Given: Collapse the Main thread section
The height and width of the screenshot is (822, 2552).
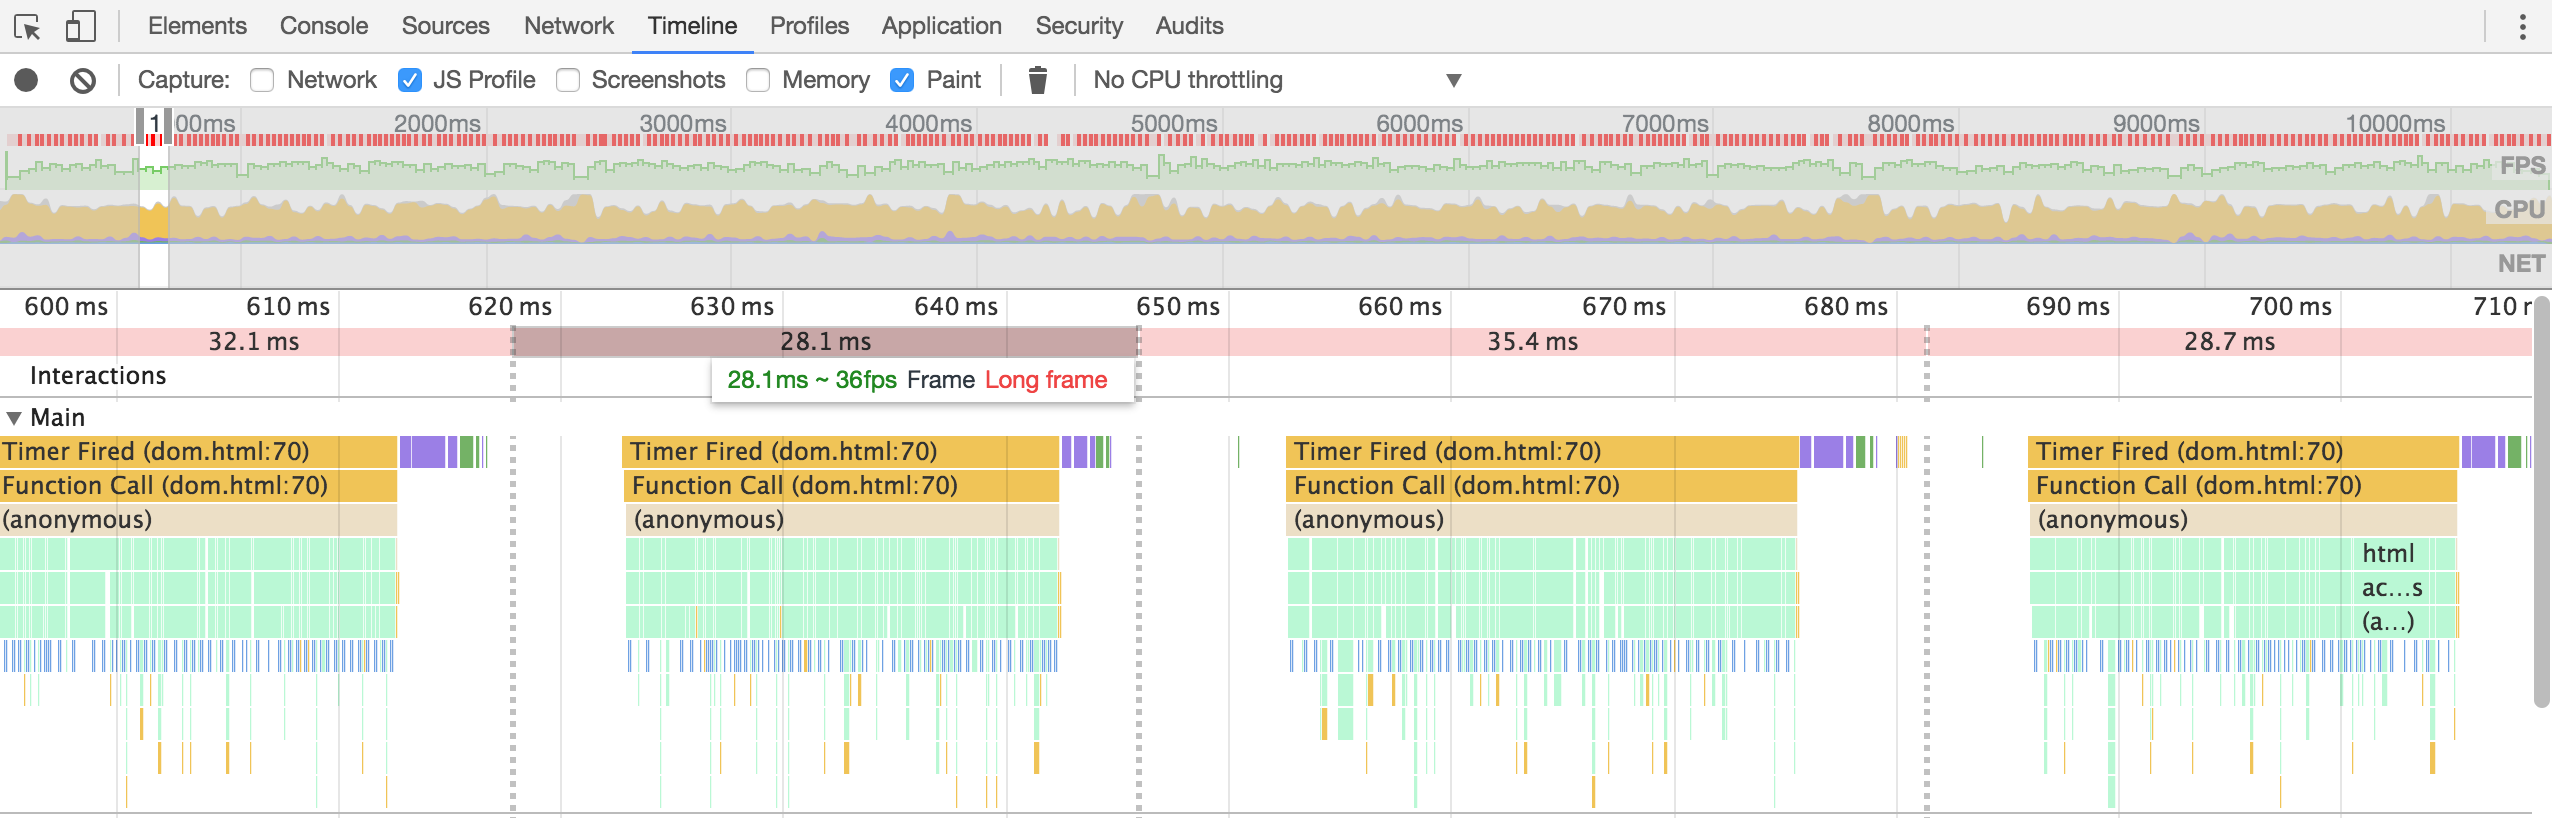Looking at the screenshot, I should click(x=14, y=417).
